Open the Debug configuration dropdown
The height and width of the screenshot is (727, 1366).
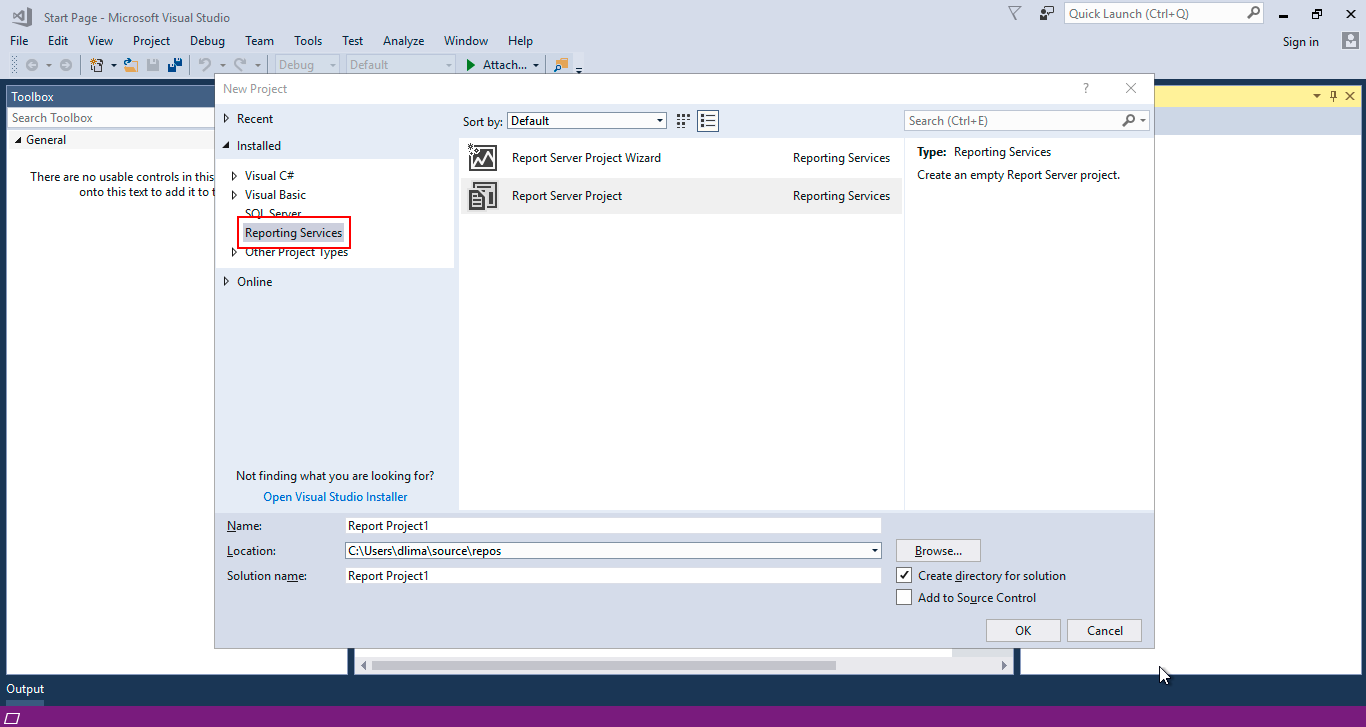coord(309,65)
